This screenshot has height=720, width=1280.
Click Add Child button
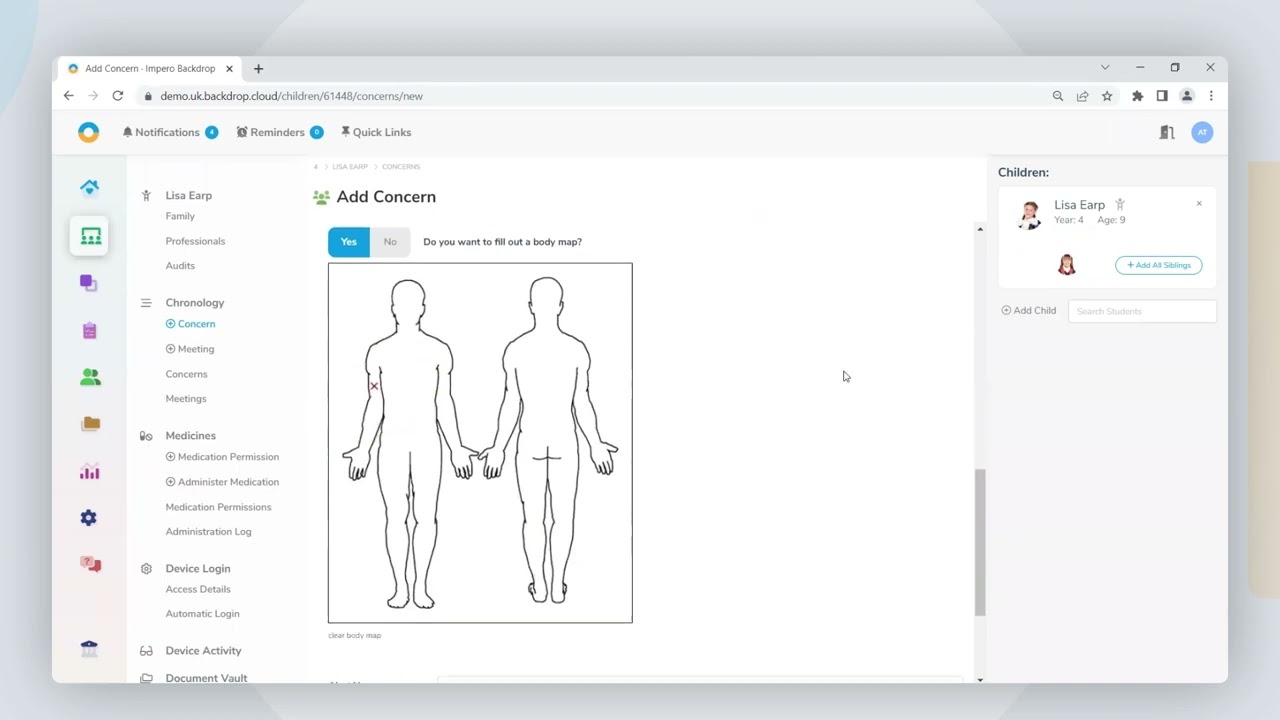1029,311
